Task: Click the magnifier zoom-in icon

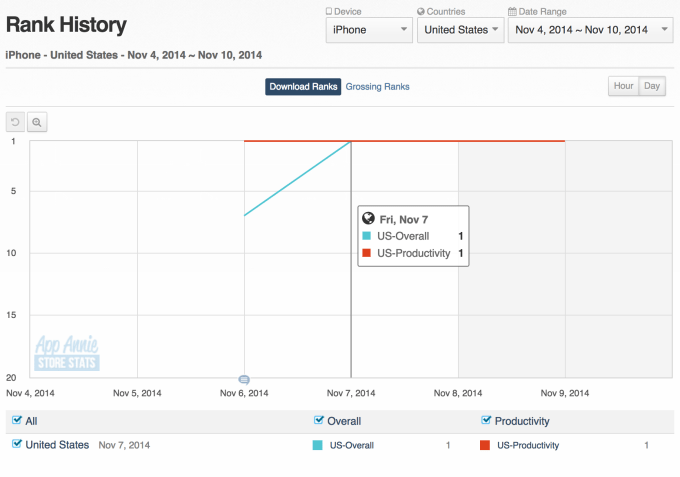Action: pyautogui.click(x=37, y=122)
